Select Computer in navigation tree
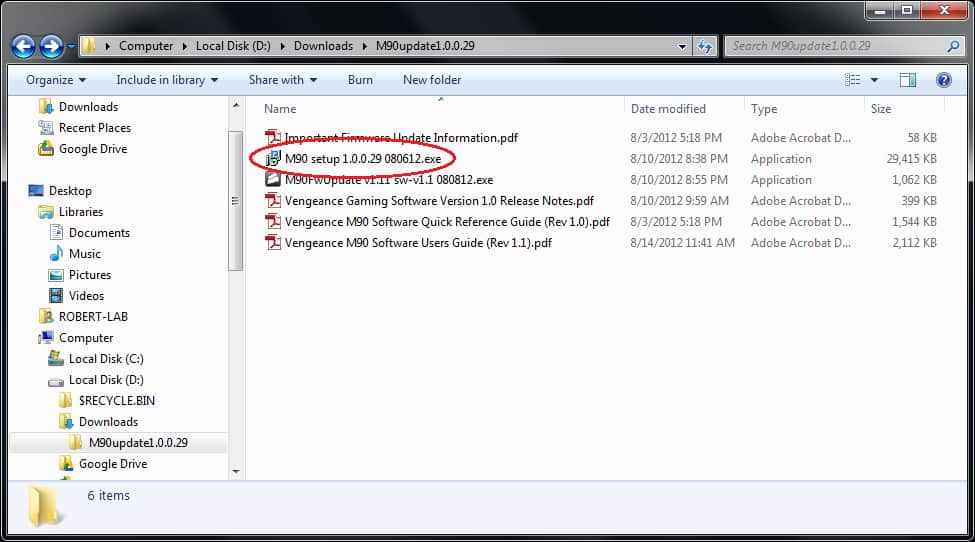Viewport: 975px width, 542px height. 86,338
